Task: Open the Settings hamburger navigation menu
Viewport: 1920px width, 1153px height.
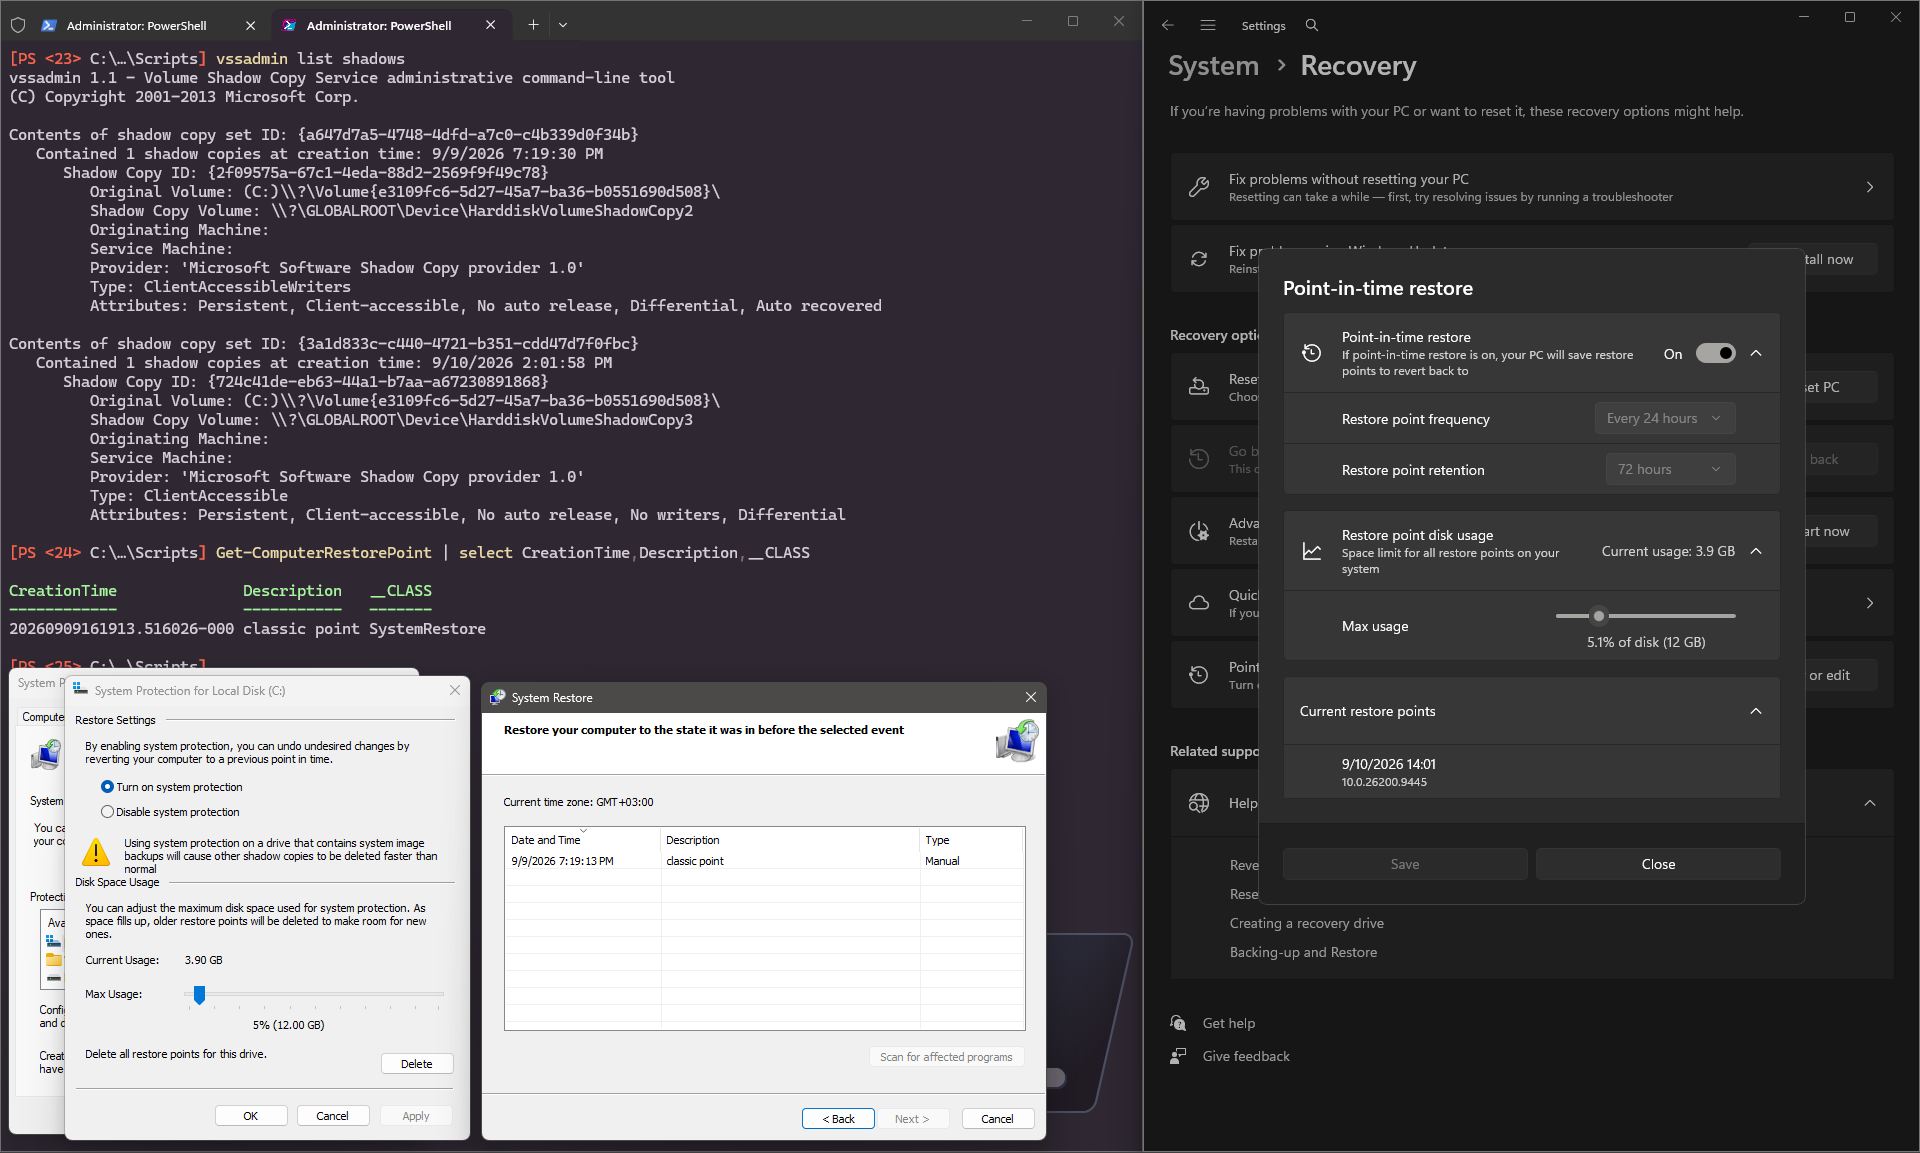Action: click(x=1208, y=26)
